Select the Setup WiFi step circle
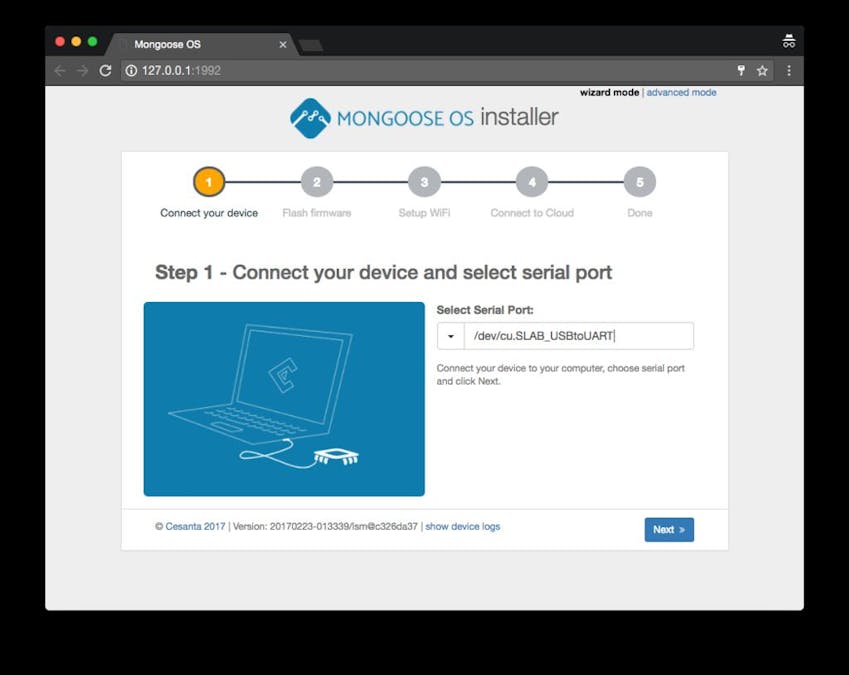 [423, 183]
